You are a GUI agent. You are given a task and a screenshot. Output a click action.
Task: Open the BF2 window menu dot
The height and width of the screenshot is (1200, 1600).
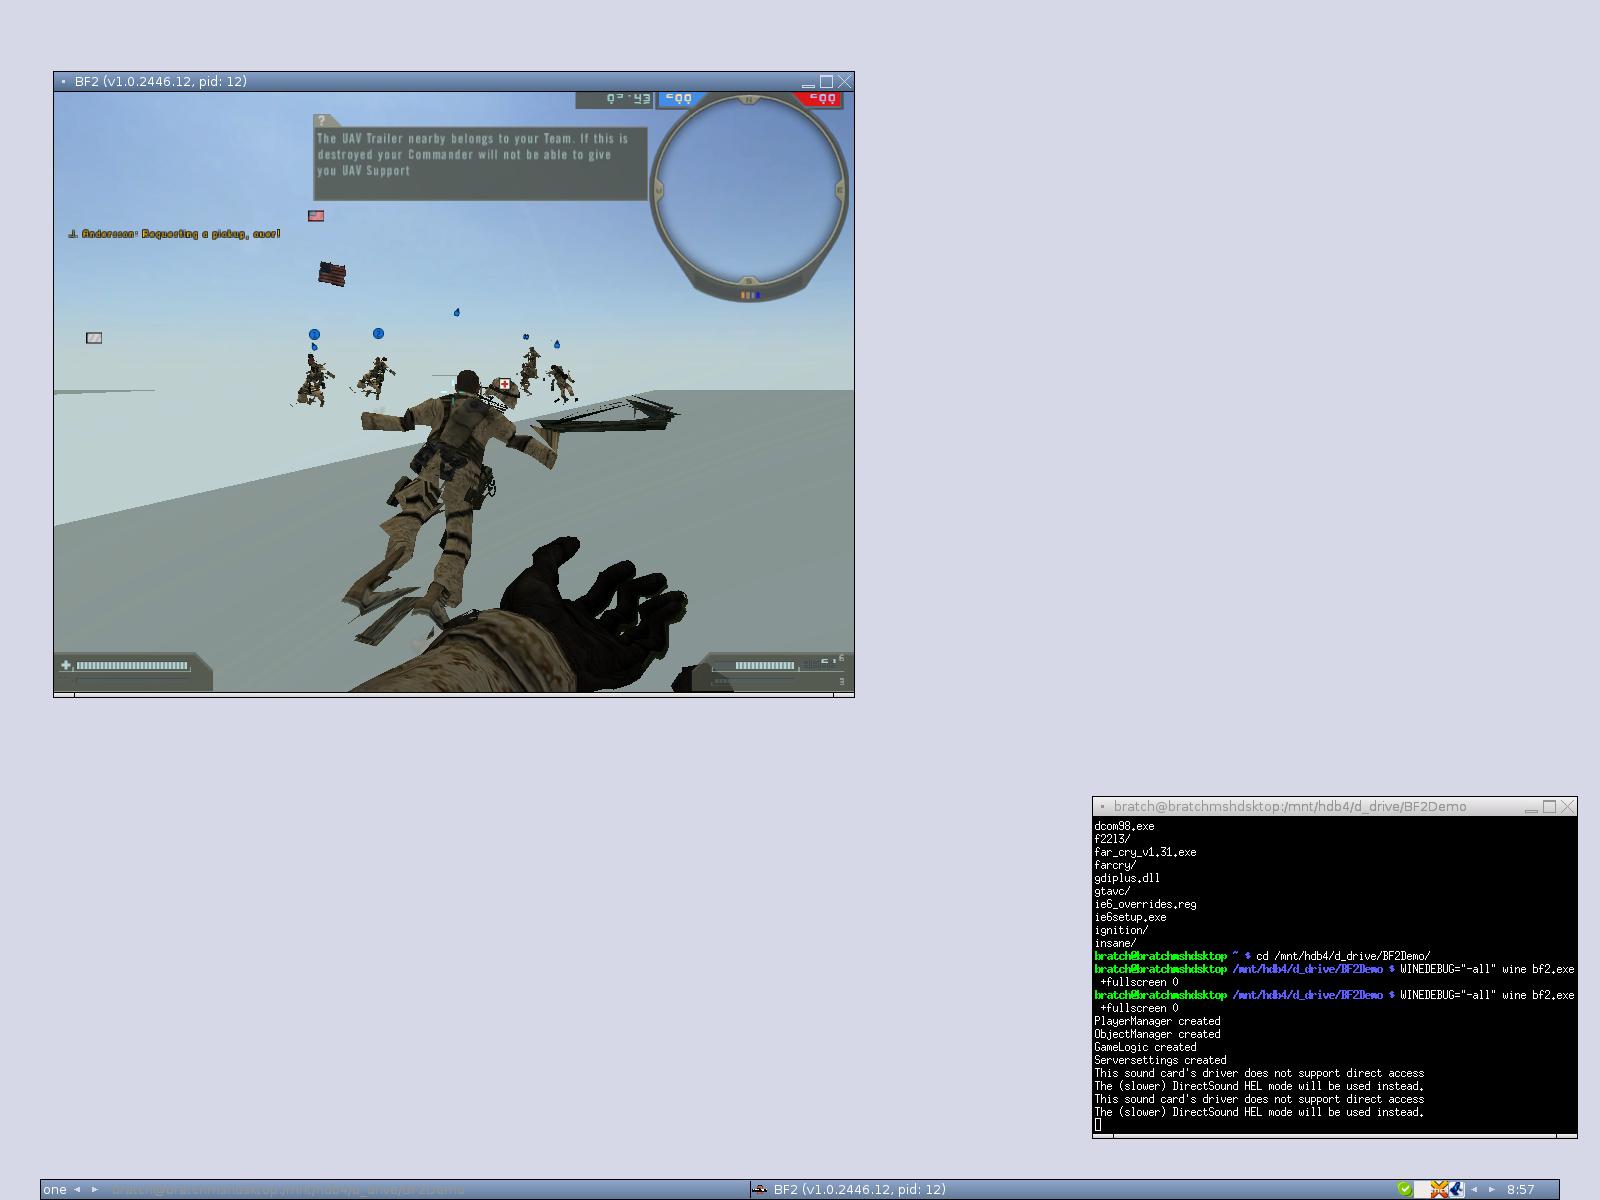[x=63, y=82]
